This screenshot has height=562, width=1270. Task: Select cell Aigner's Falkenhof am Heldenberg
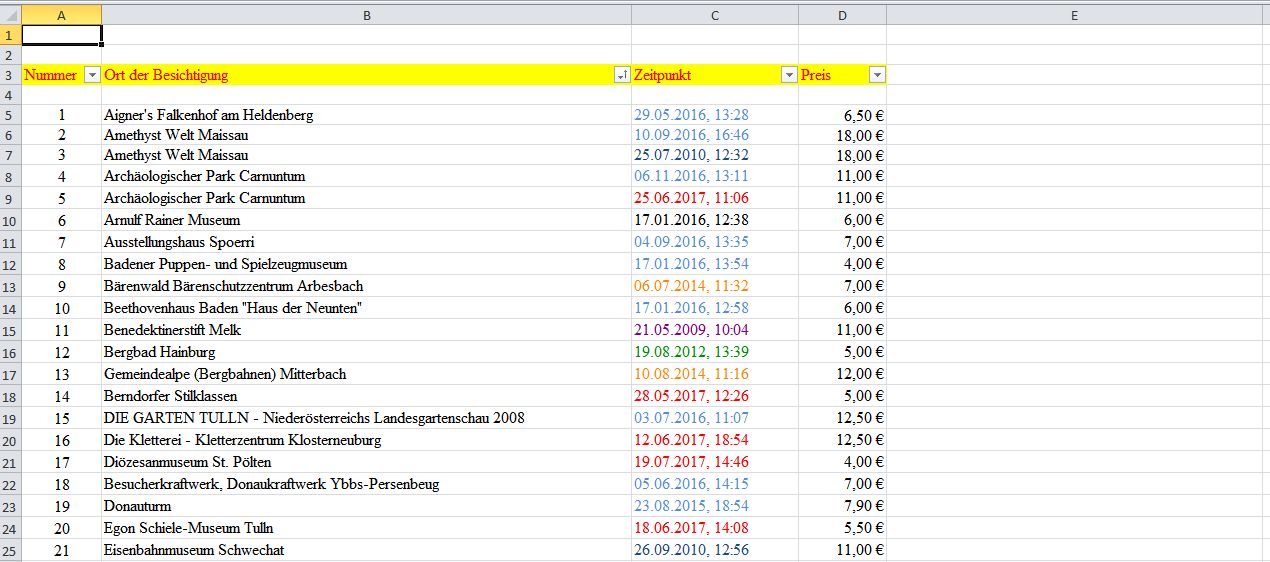point(366,115)
